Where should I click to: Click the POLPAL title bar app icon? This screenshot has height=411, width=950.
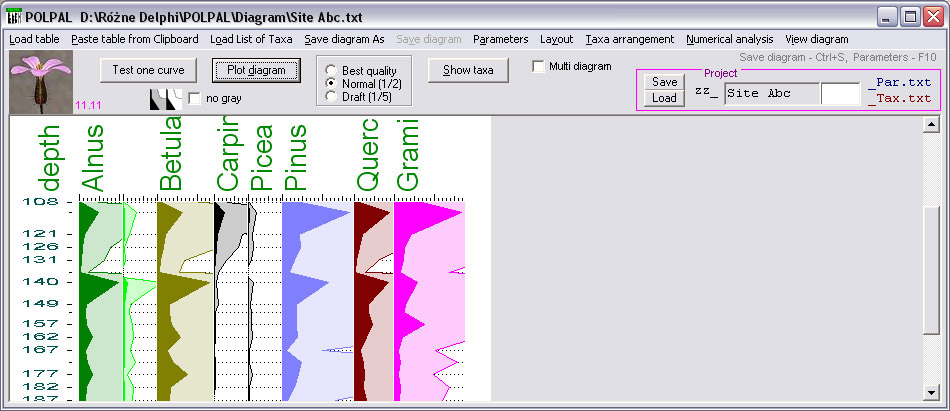[x=14, y=17]
